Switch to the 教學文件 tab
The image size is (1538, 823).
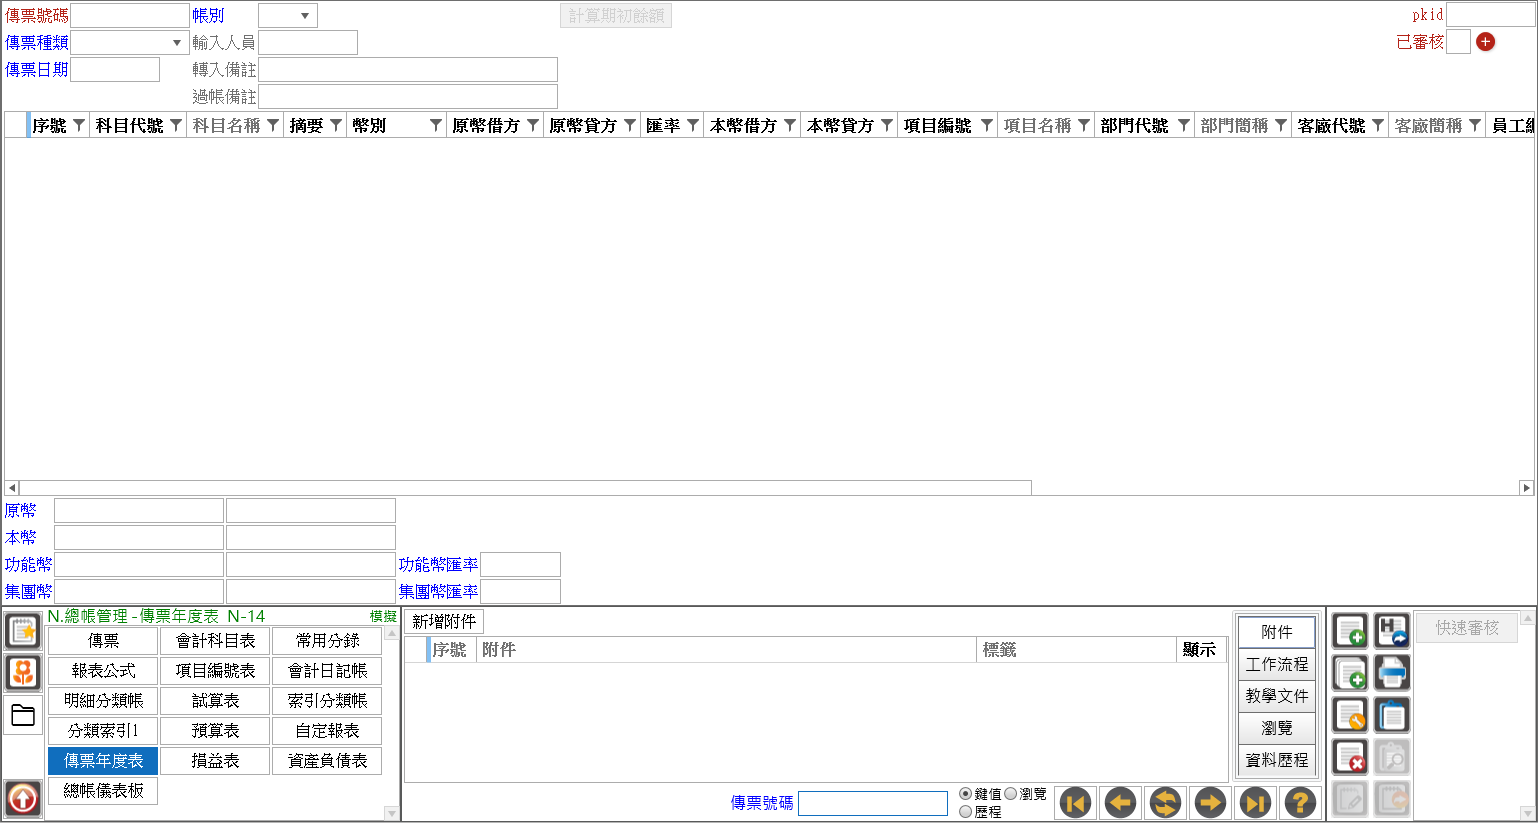coord(1277,696)
